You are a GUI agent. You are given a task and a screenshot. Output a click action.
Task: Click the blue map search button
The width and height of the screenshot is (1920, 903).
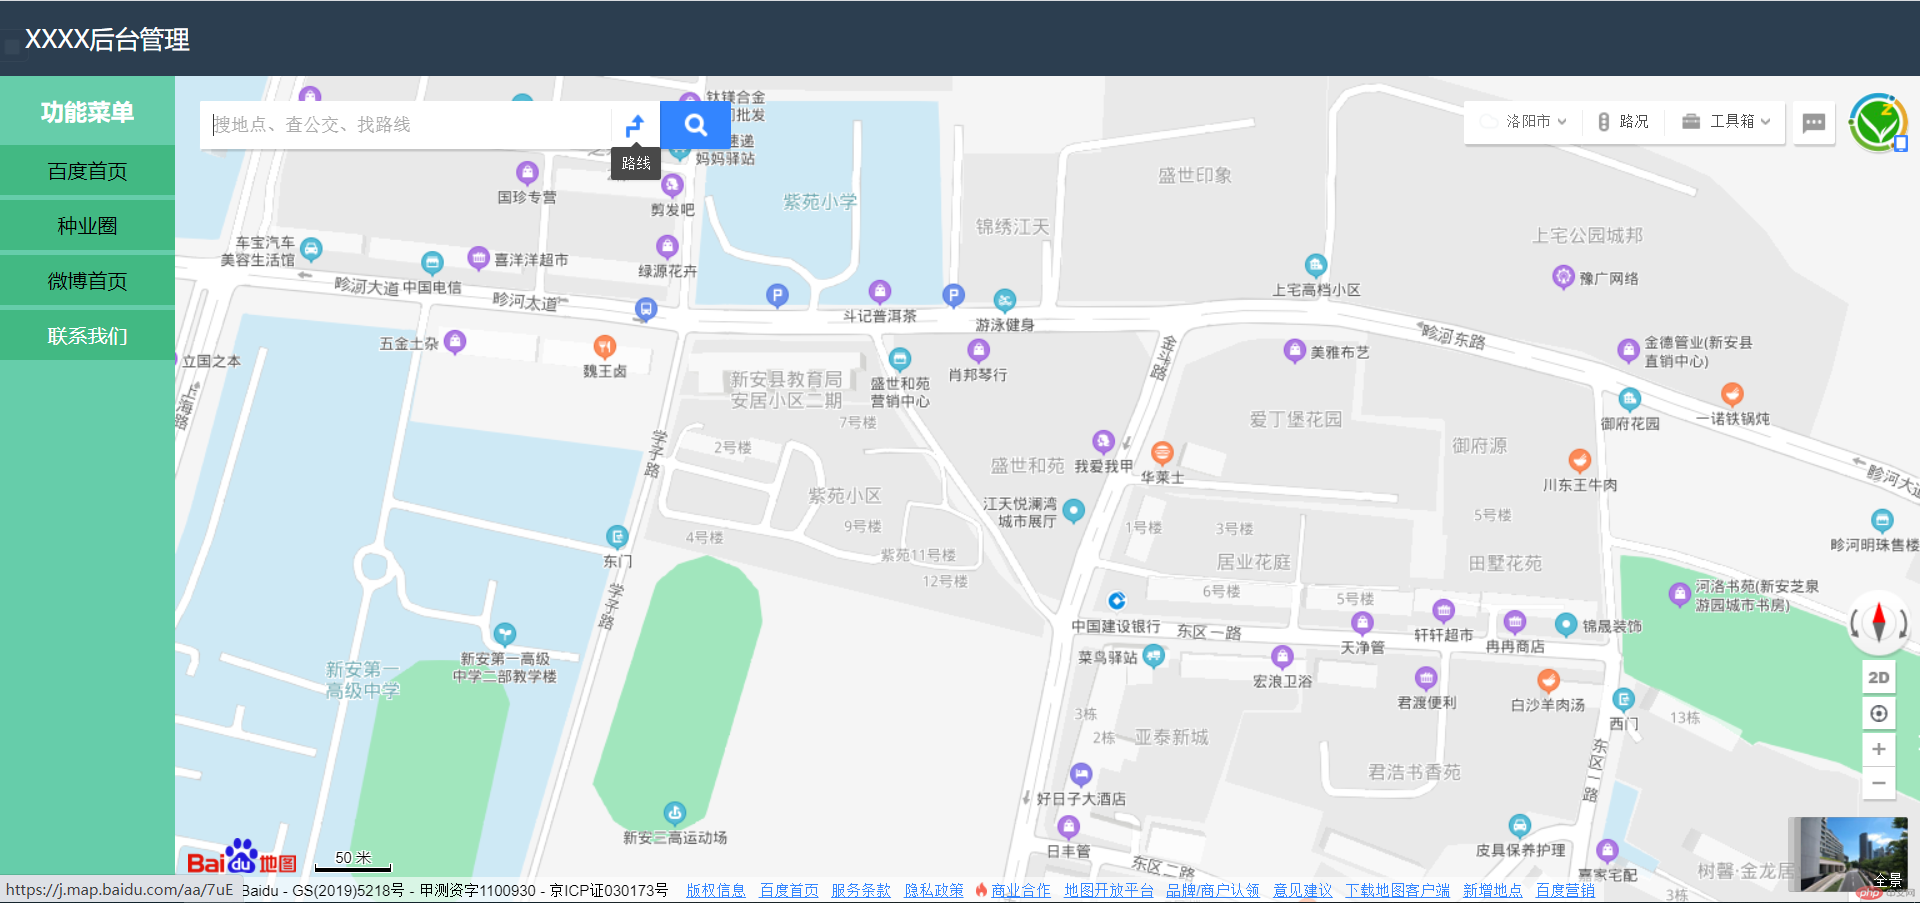tap(695, 125)
